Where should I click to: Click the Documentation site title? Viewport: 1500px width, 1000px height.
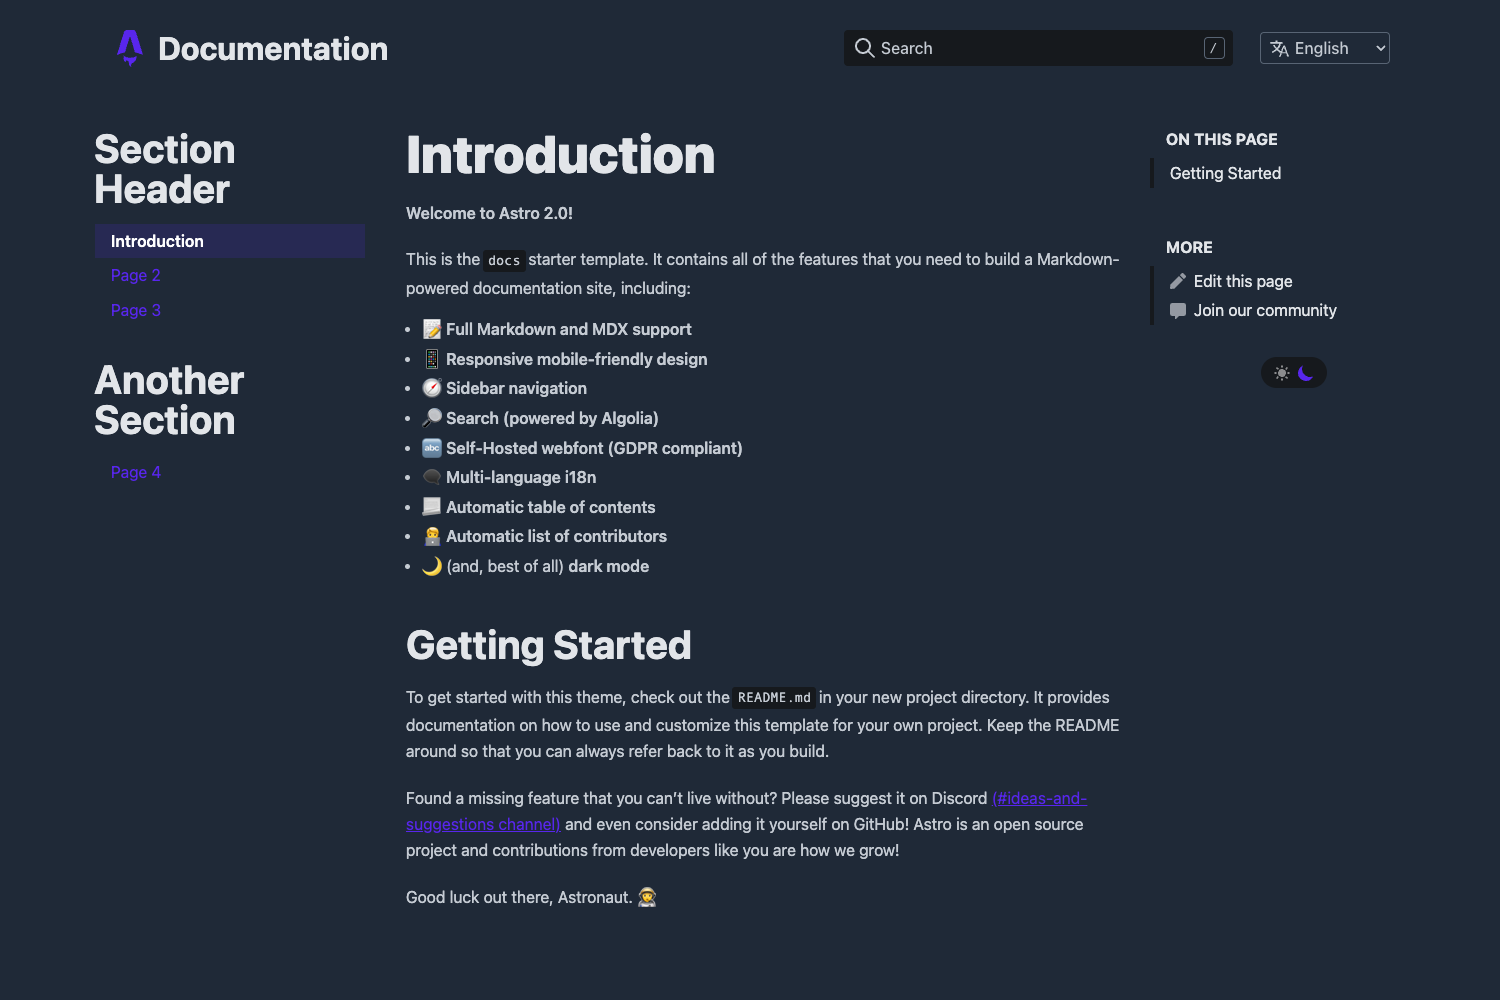point(272,48)
